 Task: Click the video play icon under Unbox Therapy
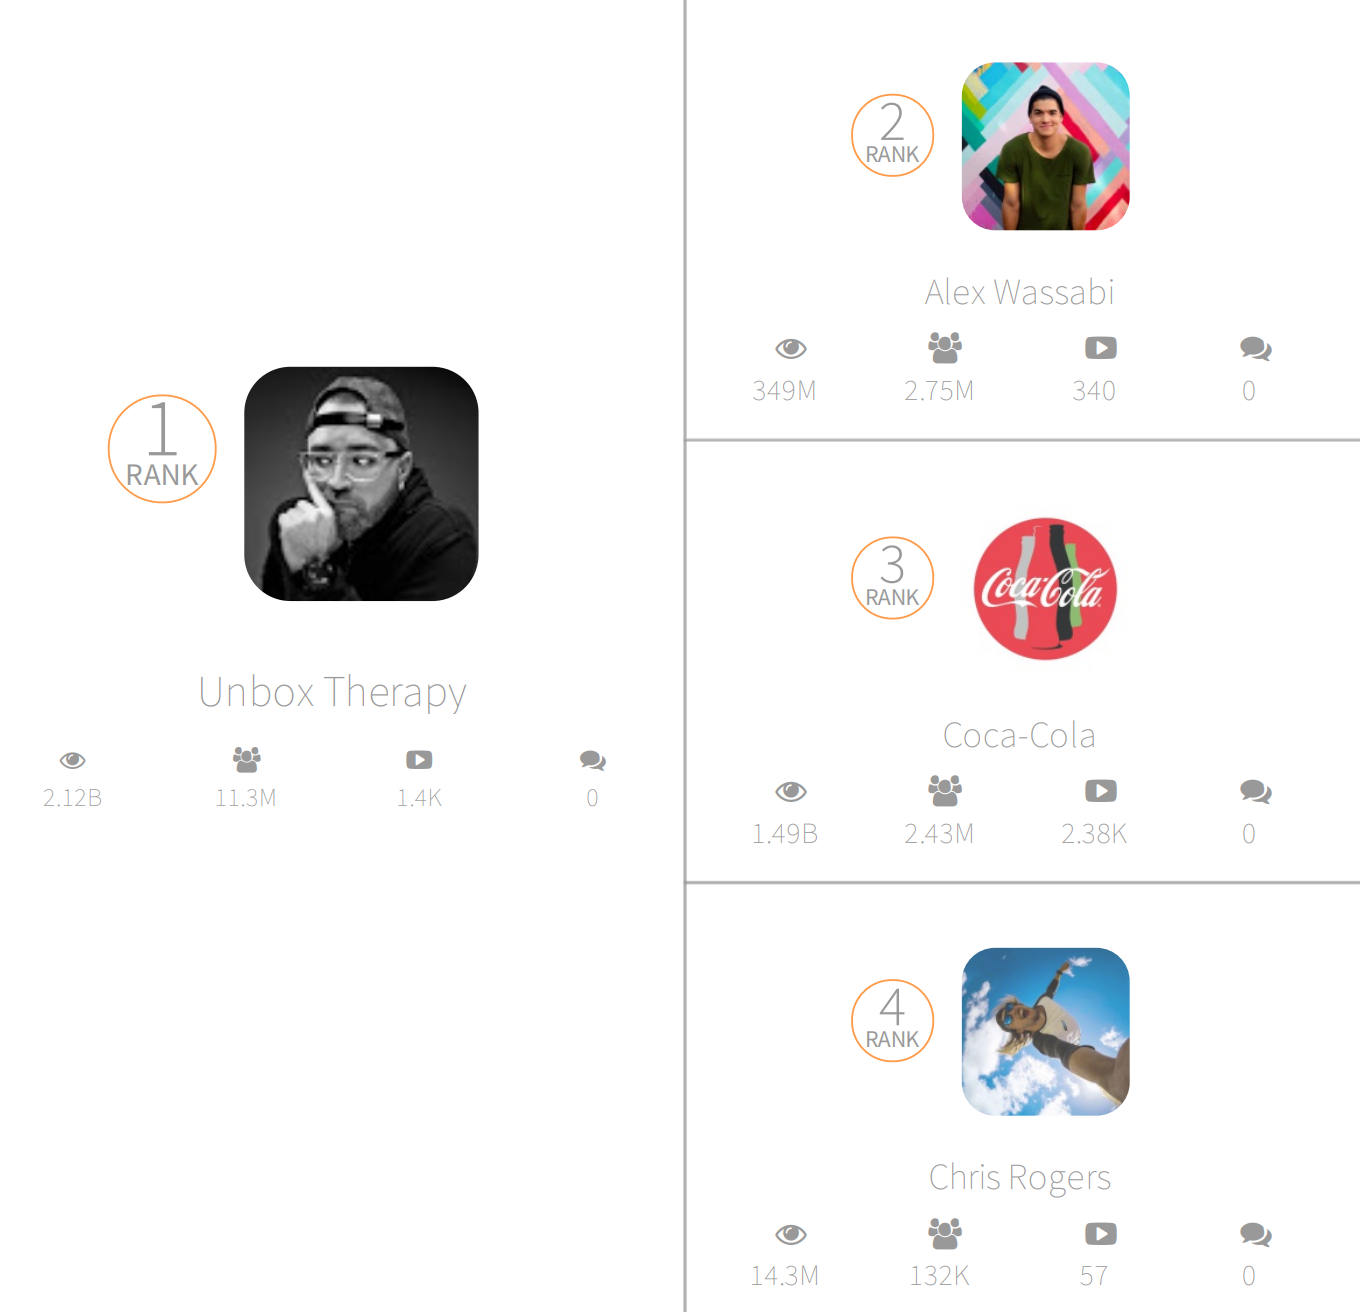[419, 760]
